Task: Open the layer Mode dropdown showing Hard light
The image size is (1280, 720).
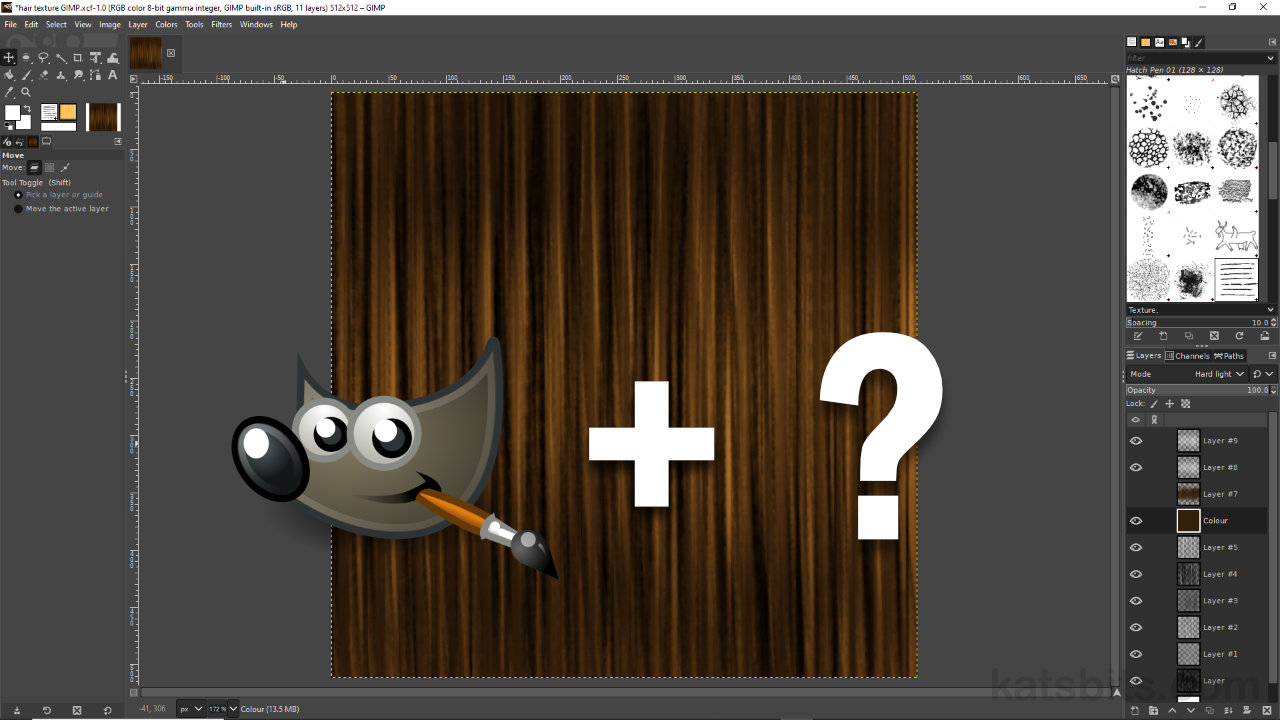Action: click(1187, 374)
